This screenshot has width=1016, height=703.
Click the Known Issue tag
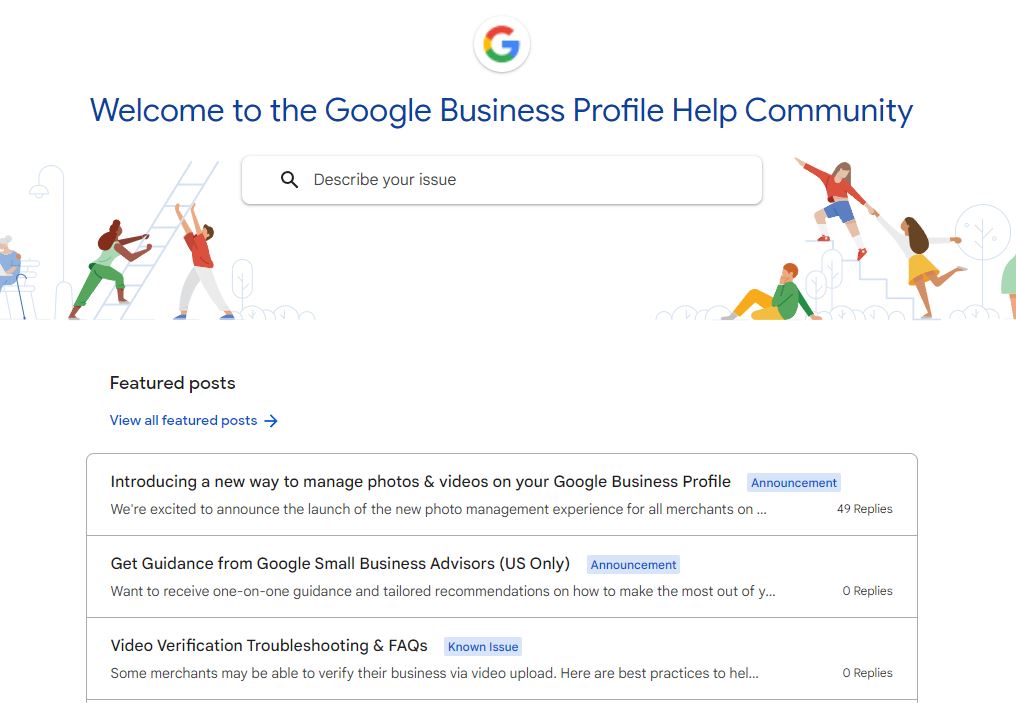click(x=483, y=647)
